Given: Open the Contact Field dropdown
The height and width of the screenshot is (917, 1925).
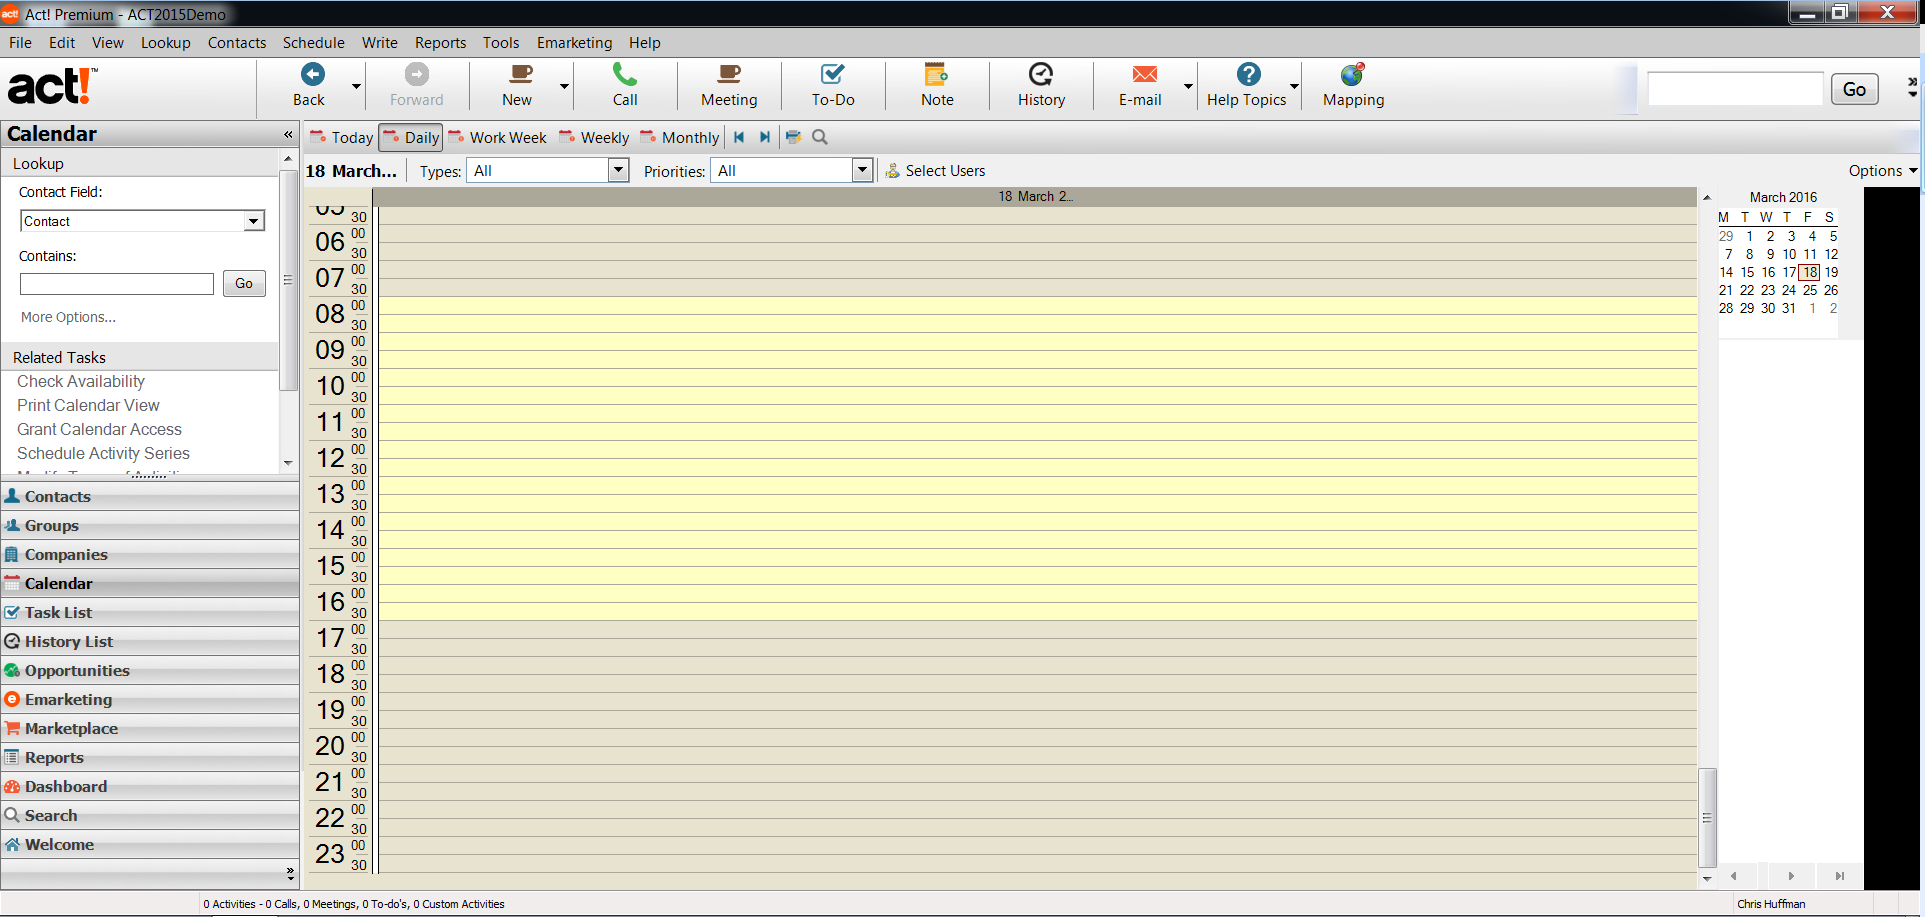Looking at the screenshot, I should [254, 221].
